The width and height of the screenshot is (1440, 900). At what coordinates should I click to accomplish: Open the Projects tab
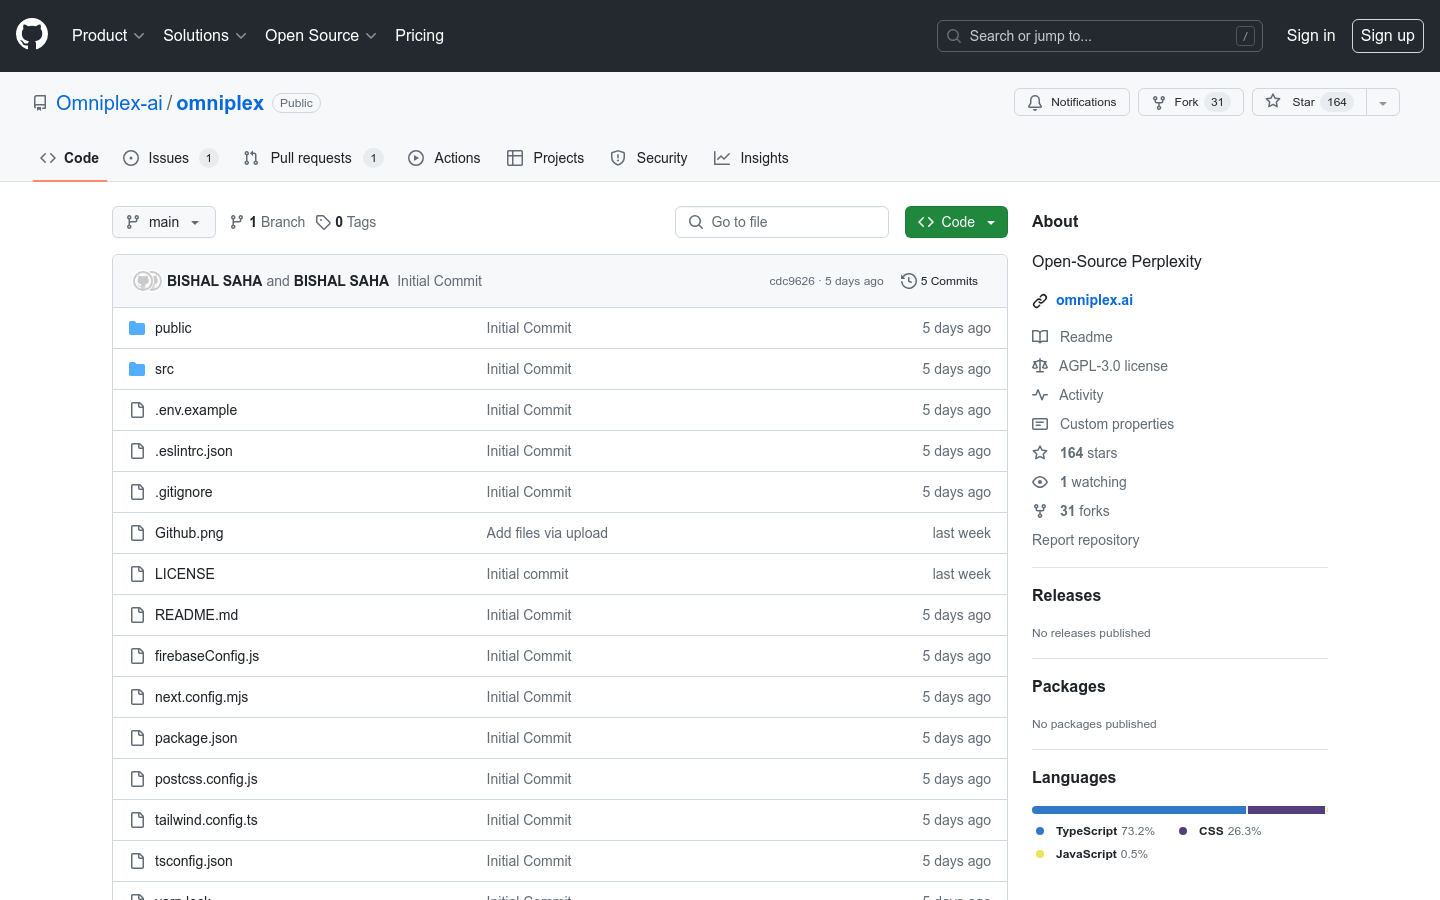point(545,158)
